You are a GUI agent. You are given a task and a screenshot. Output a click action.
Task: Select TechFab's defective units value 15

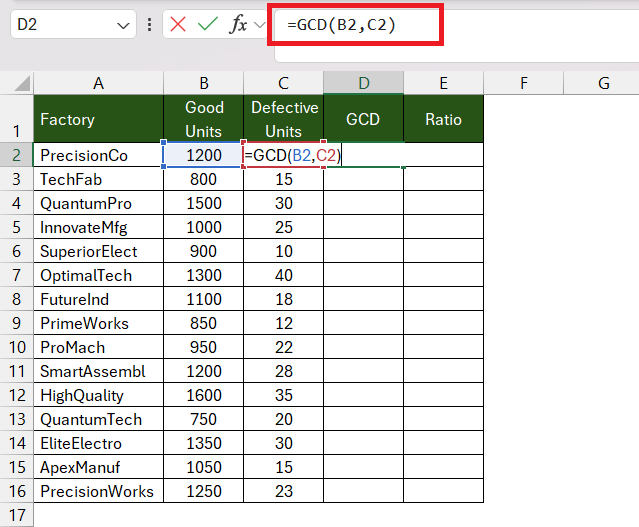284,179
